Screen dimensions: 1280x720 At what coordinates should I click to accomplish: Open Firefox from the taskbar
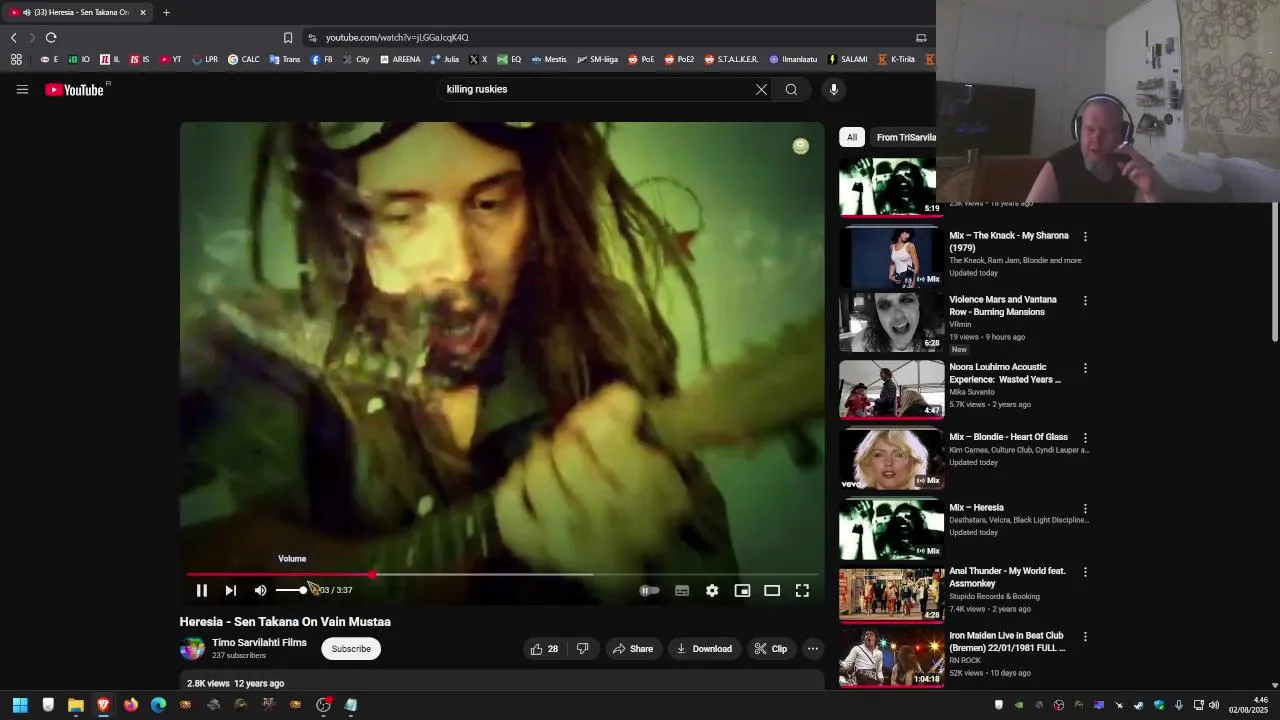click(x=130, y=705)
